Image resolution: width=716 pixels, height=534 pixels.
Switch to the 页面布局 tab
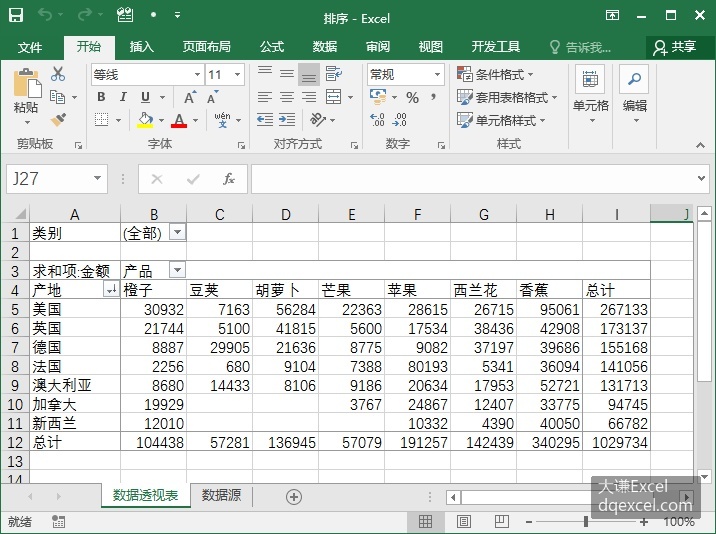(206, 47)
